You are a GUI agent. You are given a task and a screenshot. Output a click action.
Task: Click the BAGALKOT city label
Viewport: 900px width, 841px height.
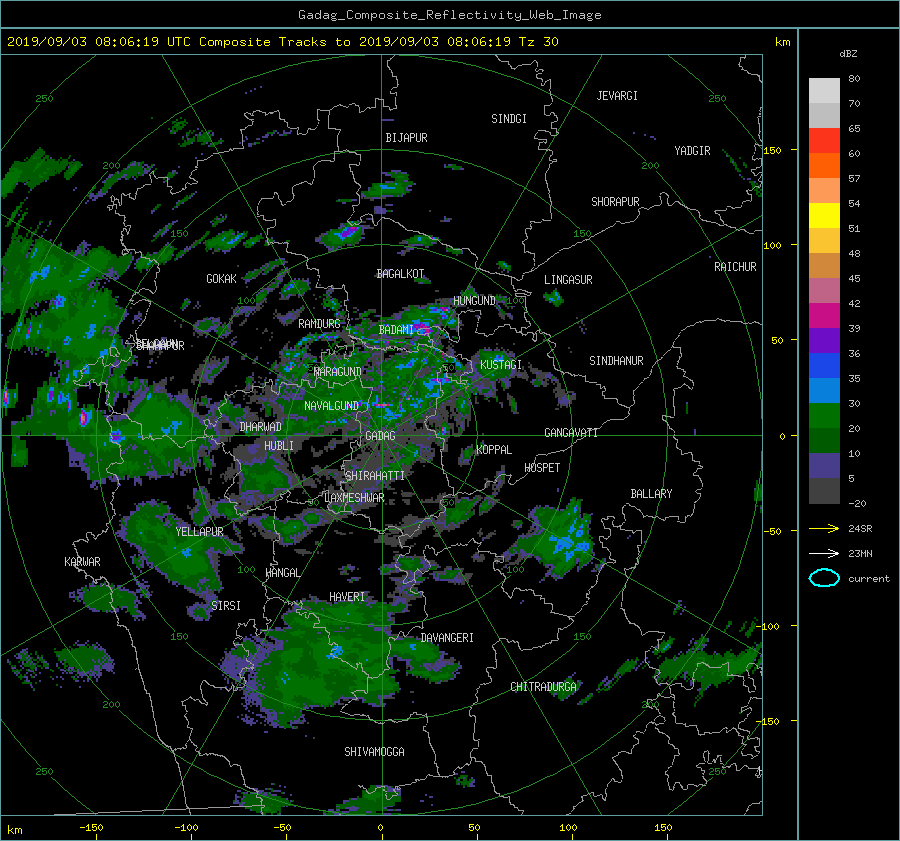400,274
